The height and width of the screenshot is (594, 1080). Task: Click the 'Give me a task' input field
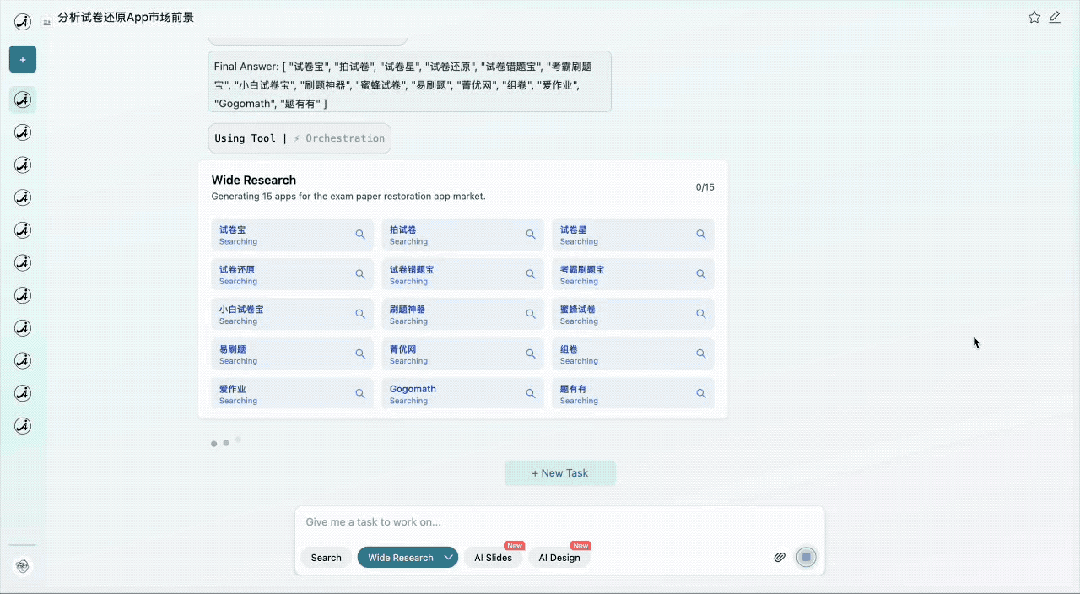click(x=558, y=522)
